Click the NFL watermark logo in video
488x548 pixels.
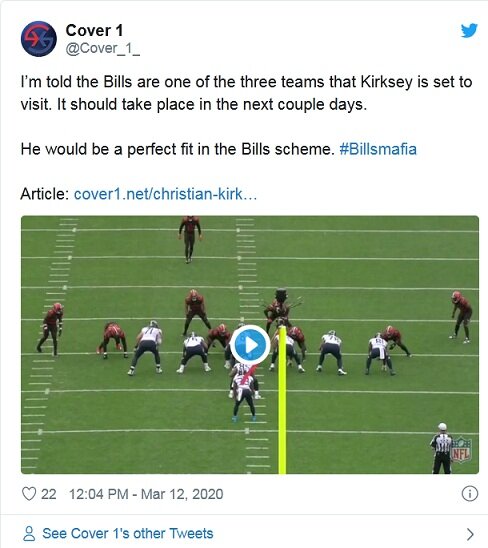[461, 450]
